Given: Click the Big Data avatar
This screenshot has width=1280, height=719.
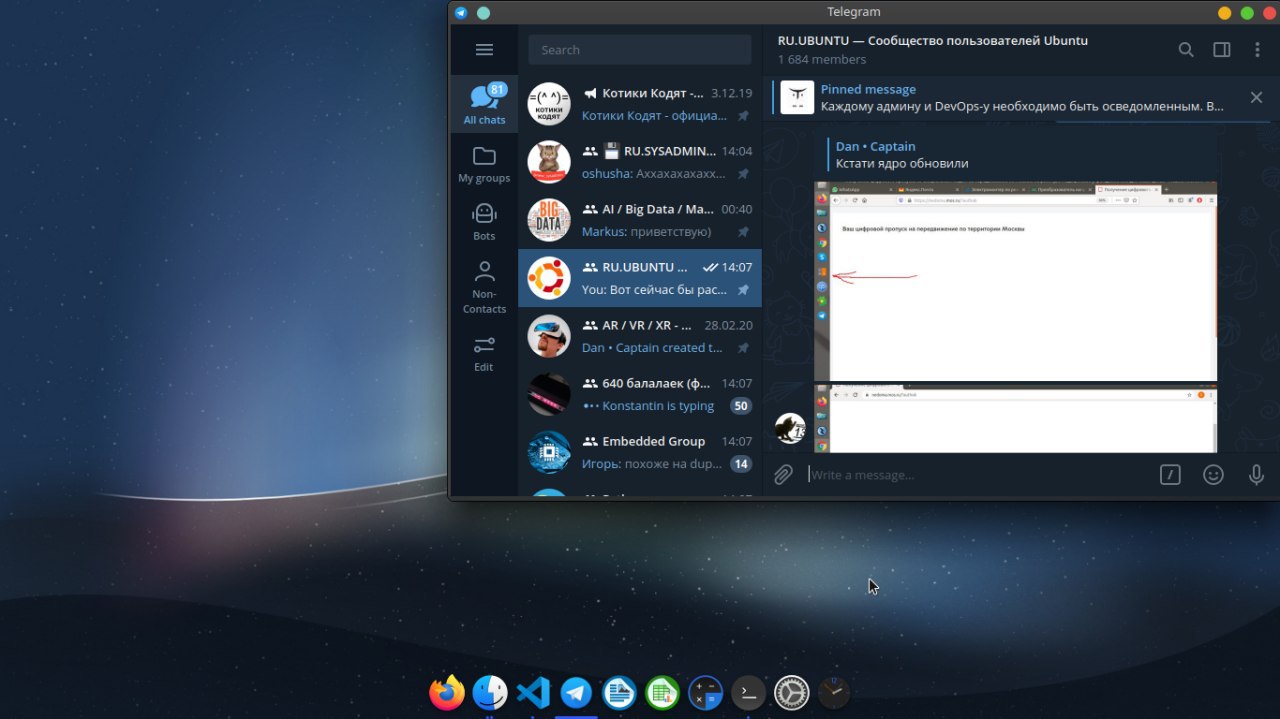Looking at the screenshot, I should 549,220.
